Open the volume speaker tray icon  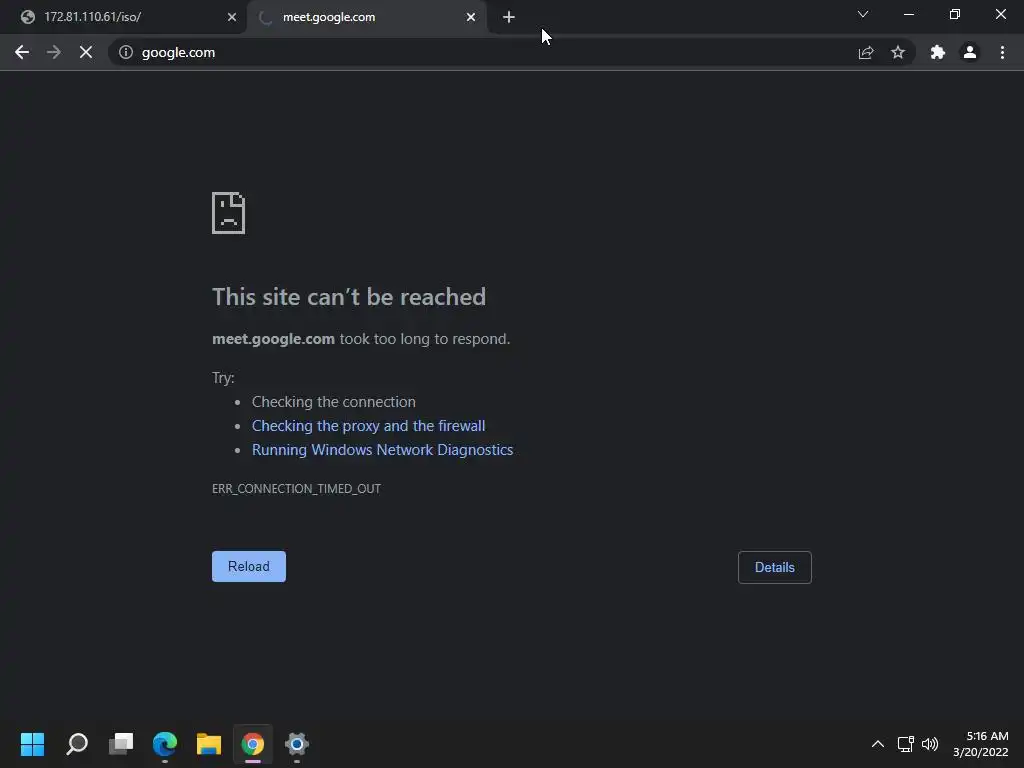click(930, 744)
